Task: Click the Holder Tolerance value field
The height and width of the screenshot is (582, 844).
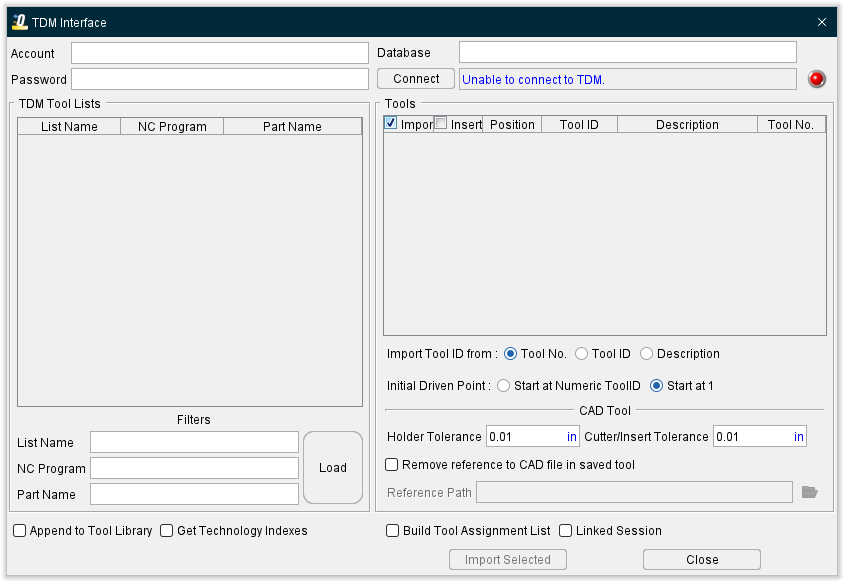Action: (x=533, y=436)
